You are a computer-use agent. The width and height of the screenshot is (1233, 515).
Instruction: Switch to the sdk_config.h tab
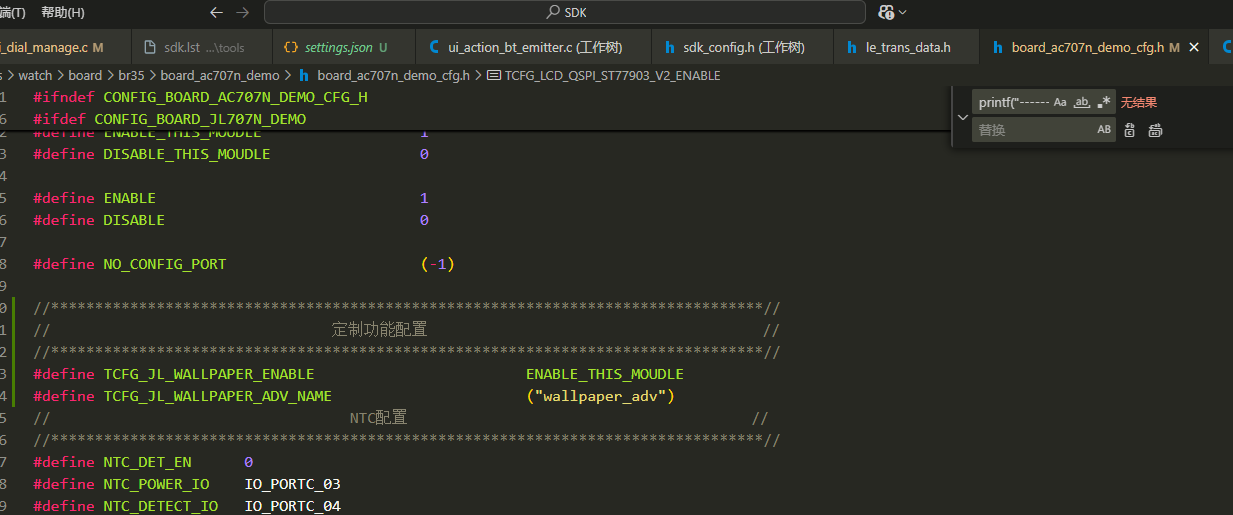(x=743, y=47)
